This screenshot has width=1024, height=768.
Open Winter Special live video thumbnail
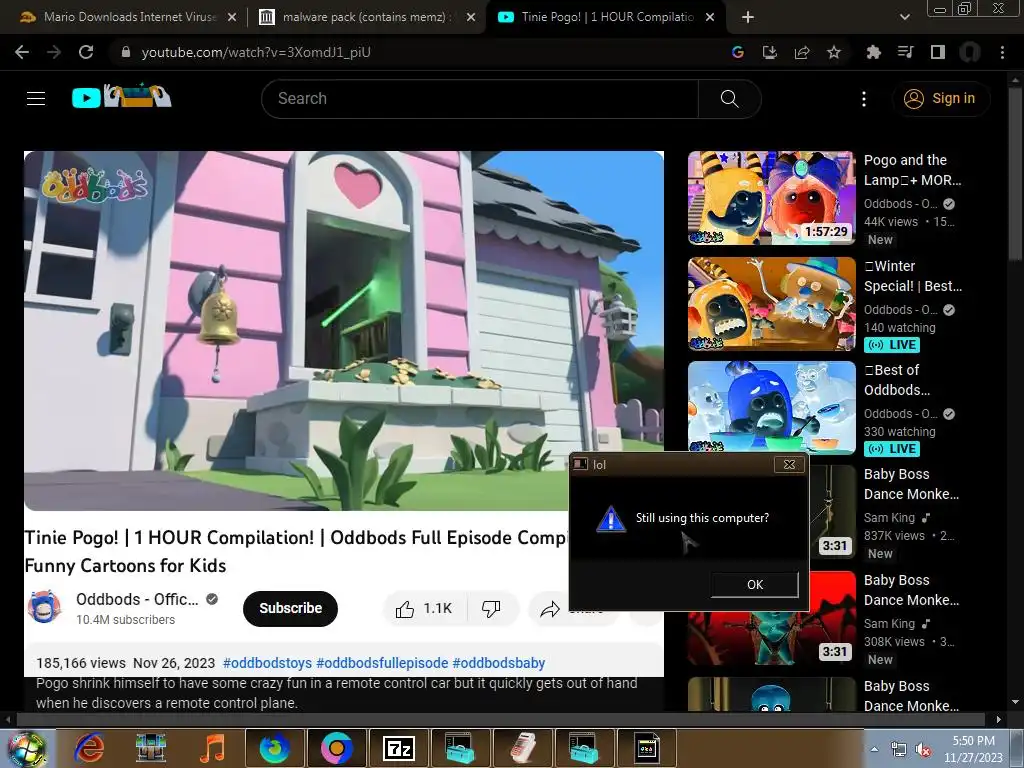click(771, 304)
